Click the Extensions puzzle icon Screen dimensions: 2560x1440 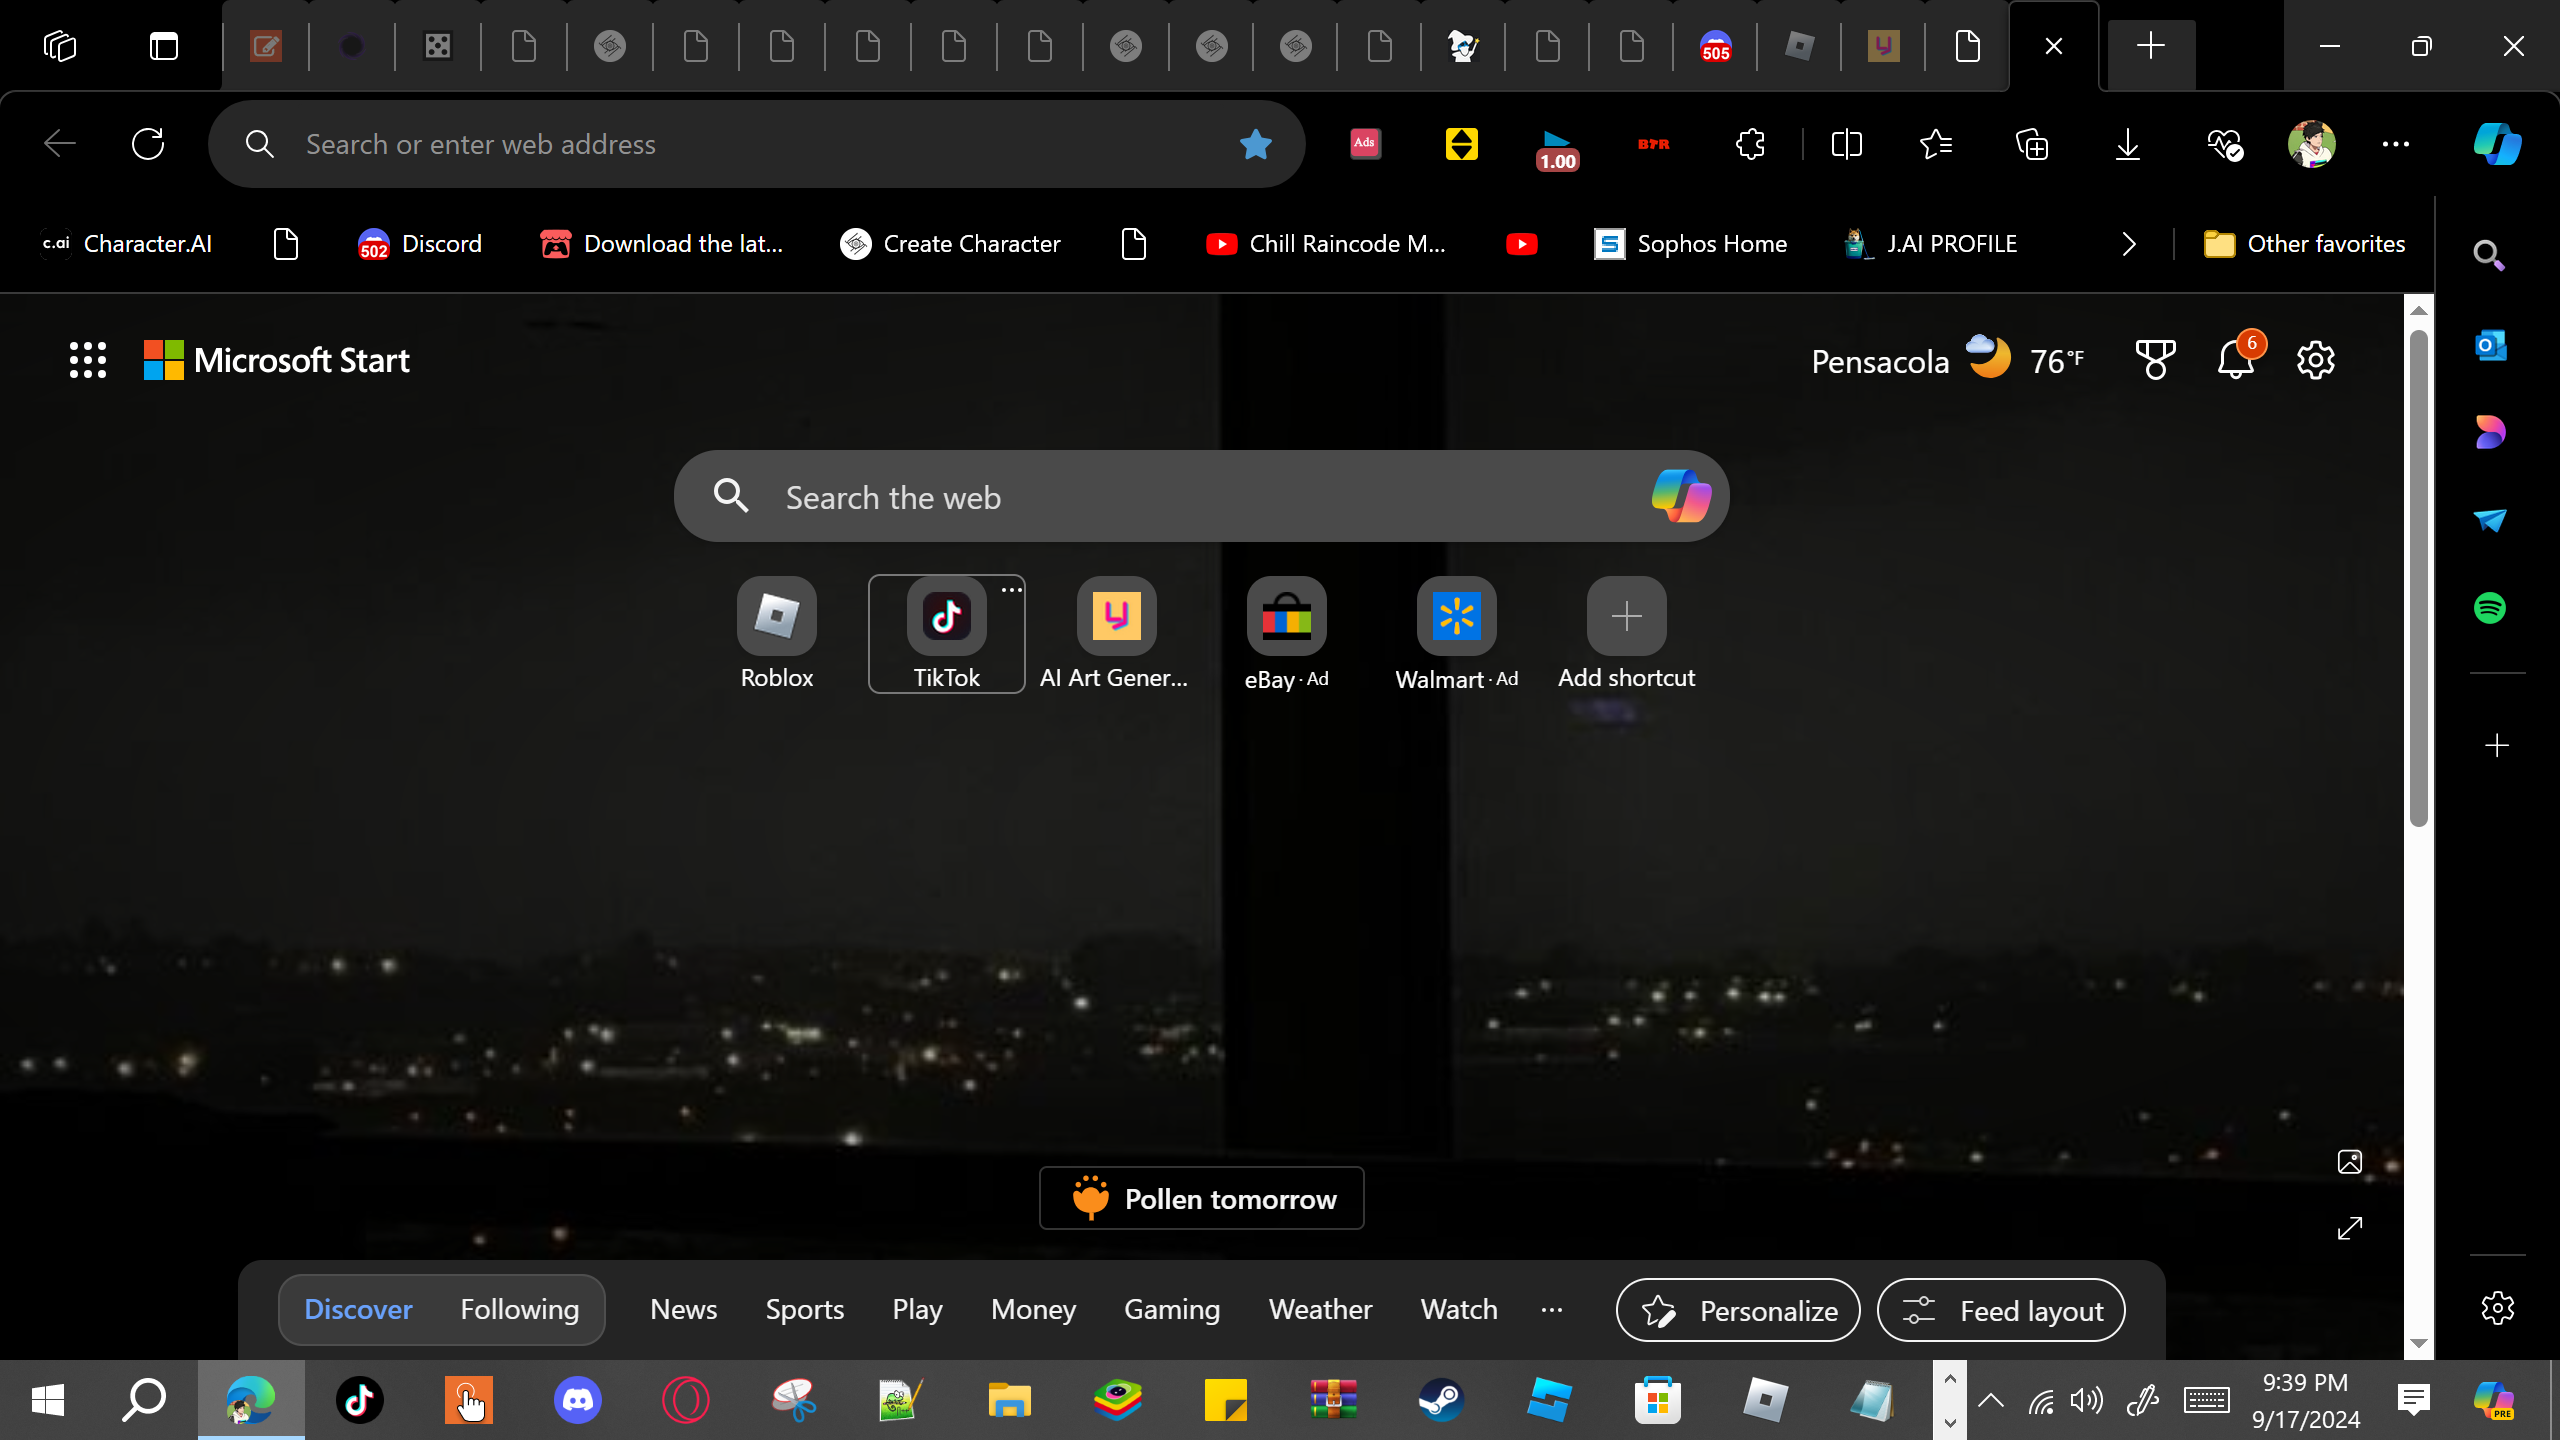tap(1750, 144)
